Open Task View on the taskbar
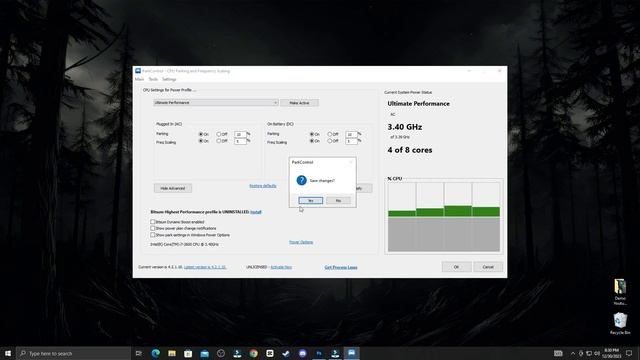Image resolution: width=640 pixels, height=360 pixels. pos(139,353)
